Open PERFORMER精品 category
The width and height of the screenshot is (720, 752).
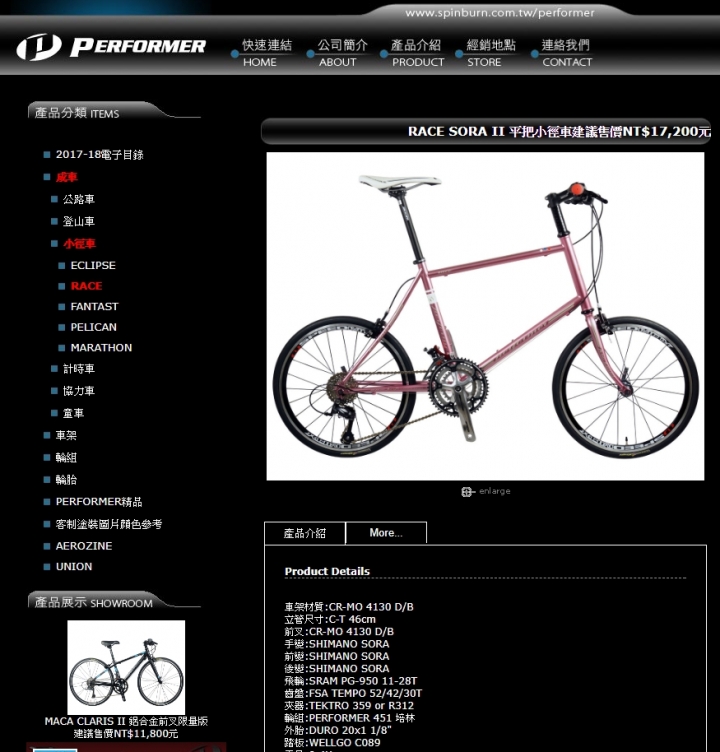pos(99,502)
